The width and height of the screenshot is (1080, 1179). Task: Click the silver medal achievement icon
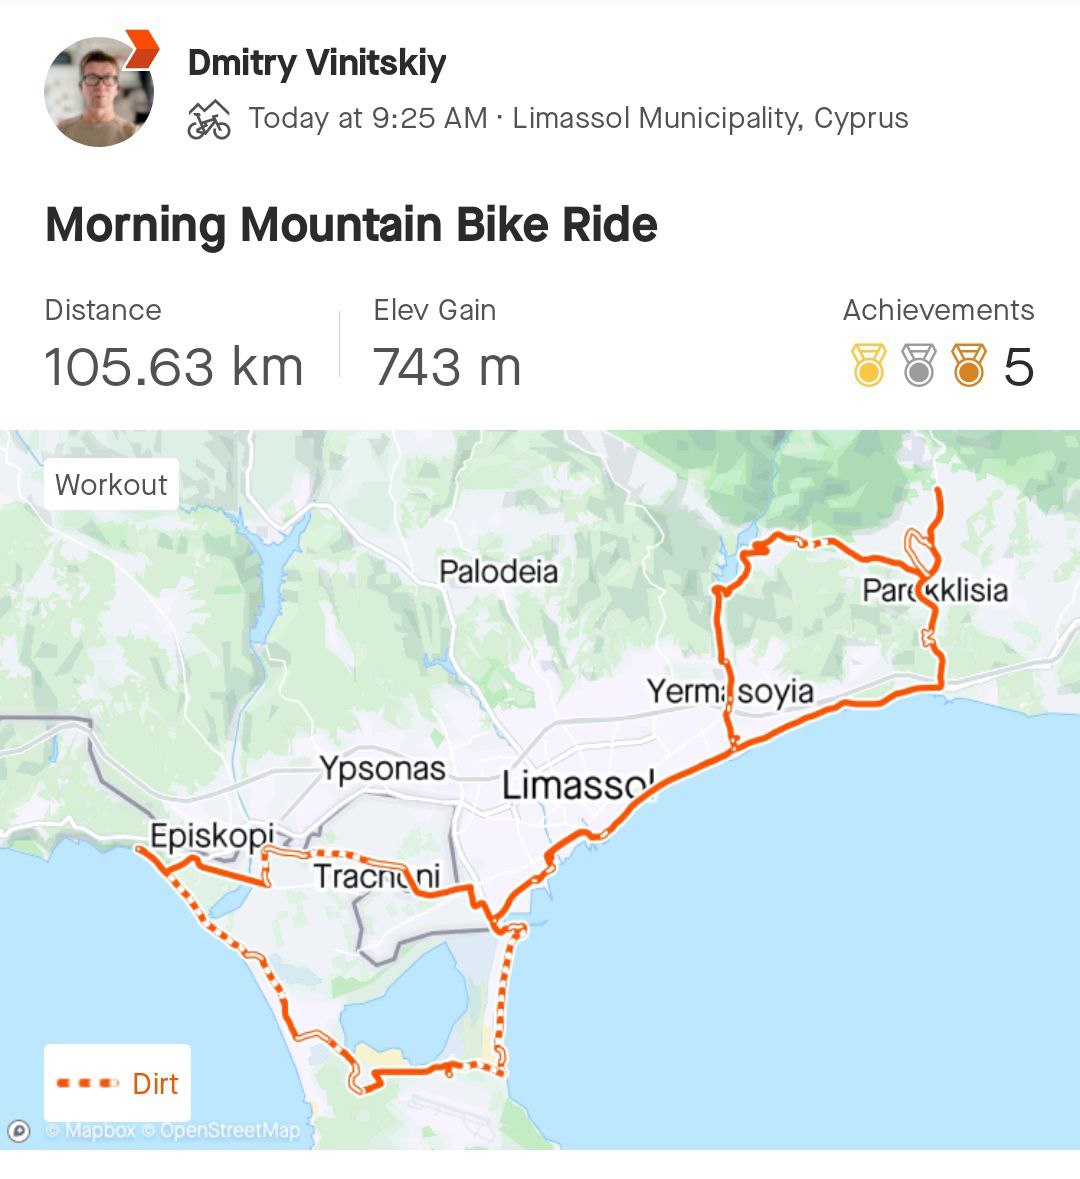(918, 366)
